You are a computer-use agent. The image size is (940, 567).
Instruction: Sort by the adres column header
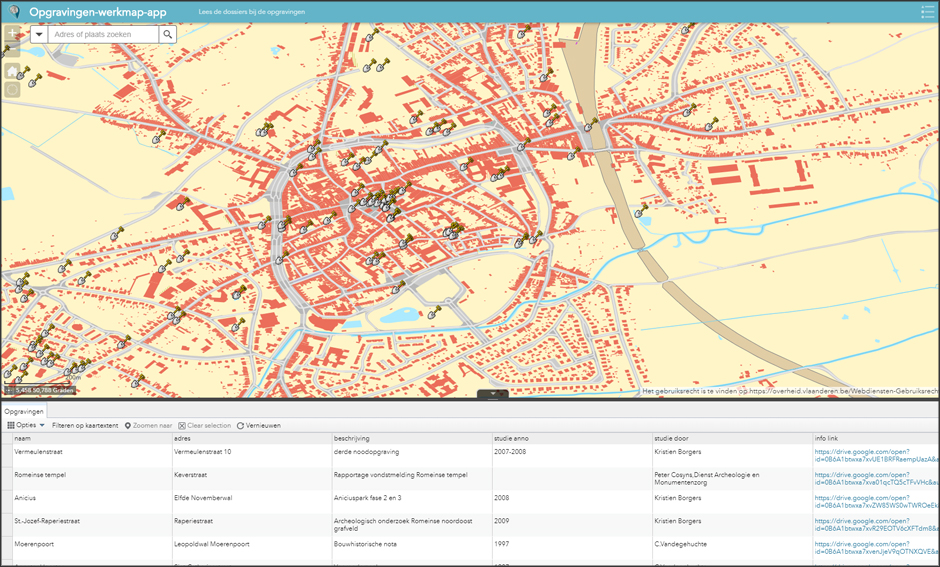click(x=252, y=439)
